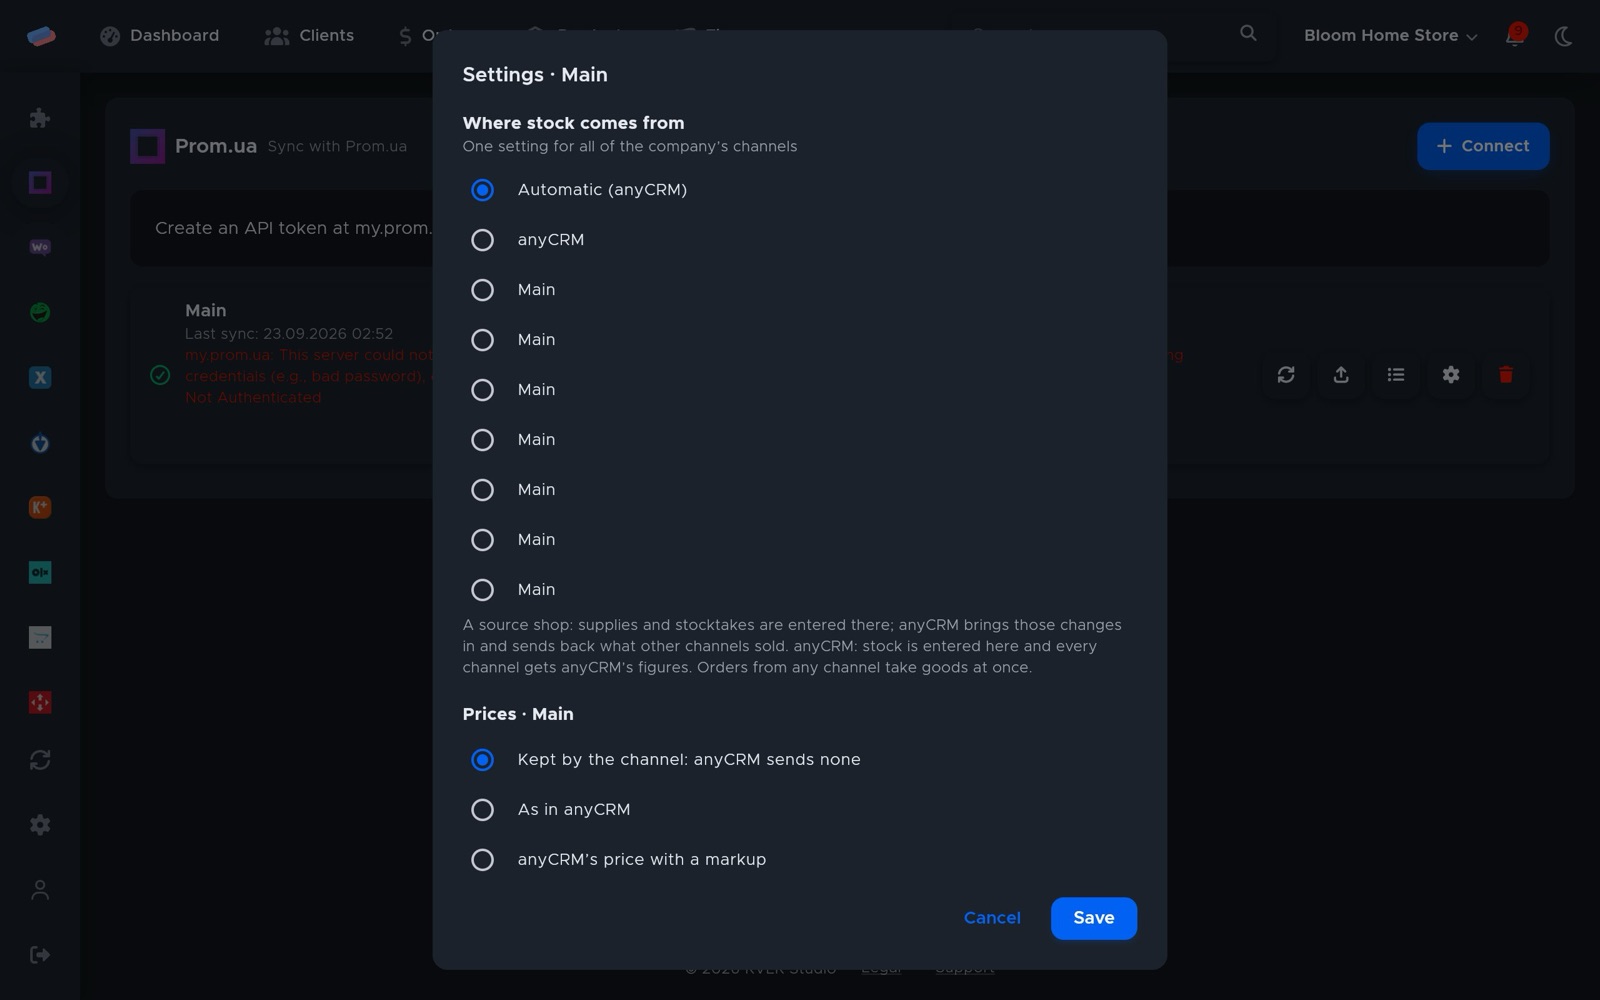Open the WooCommerce 'Wo' sidebar icon

tap(40, 247)
